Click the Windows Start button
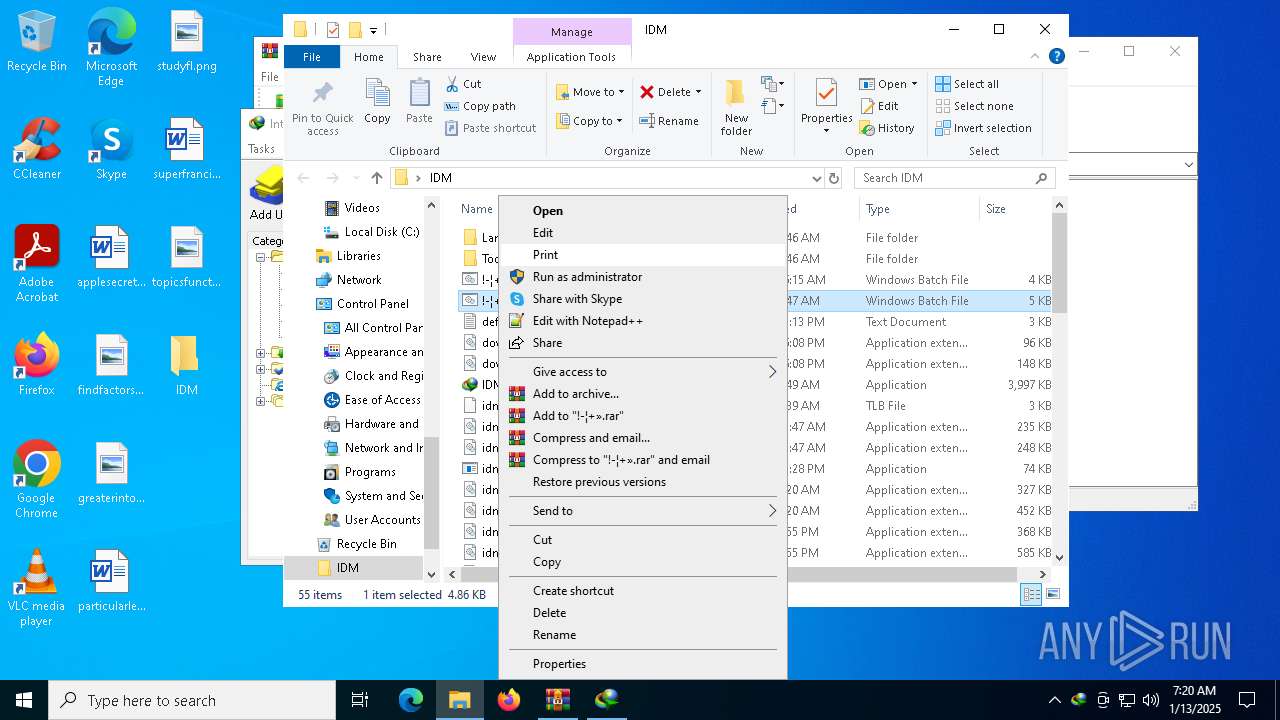Image resolution: width=1280 pixels, height=720 pixels. pyautogui.click(x=24, y=700)
